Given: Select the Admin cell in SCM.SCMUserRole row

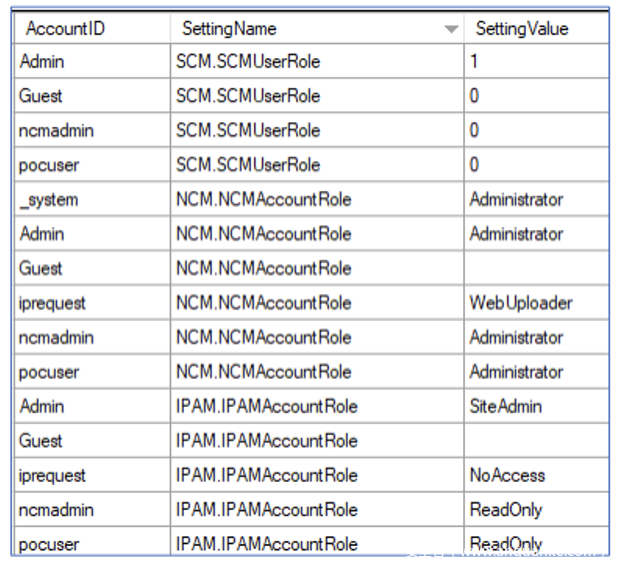Looking at the screenshot, I should coord(42,62).
